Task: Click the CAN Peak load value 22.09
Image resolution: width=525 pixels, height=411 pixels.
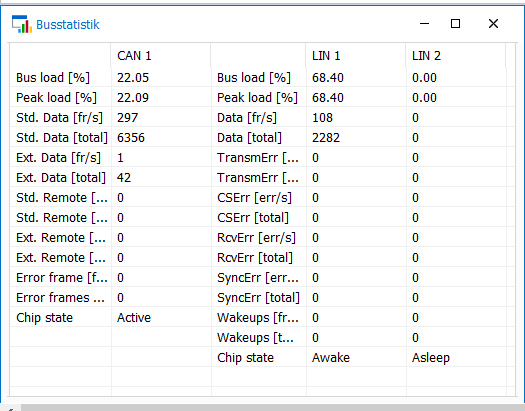Action: (x=133, y=98)
